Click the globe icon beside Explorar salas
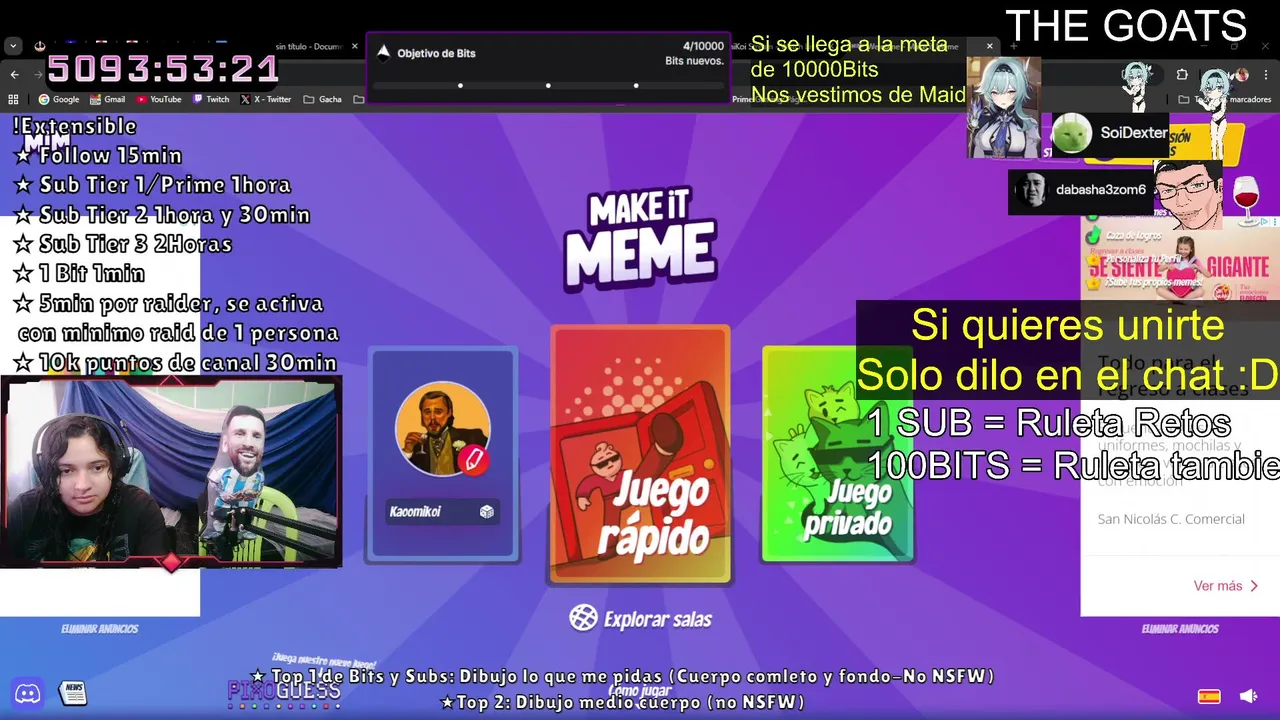 point(583,618)
